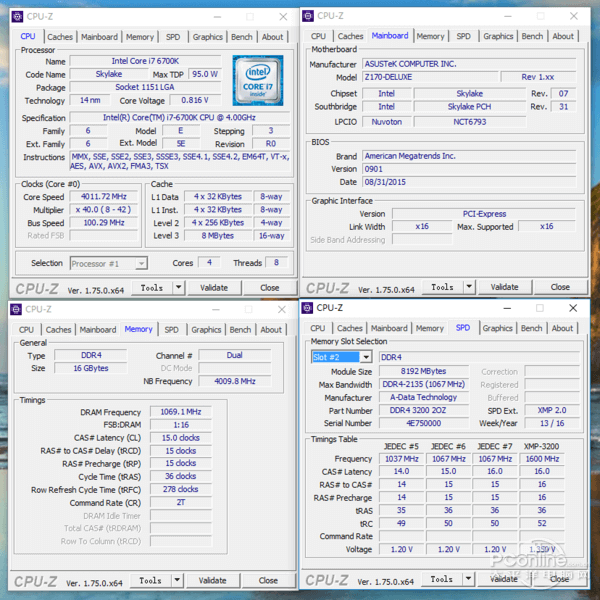Click CPU-Z title bar icon in the CPU-tab window
The height and width of the screenshot is (600, 600).
pos(15,16)
